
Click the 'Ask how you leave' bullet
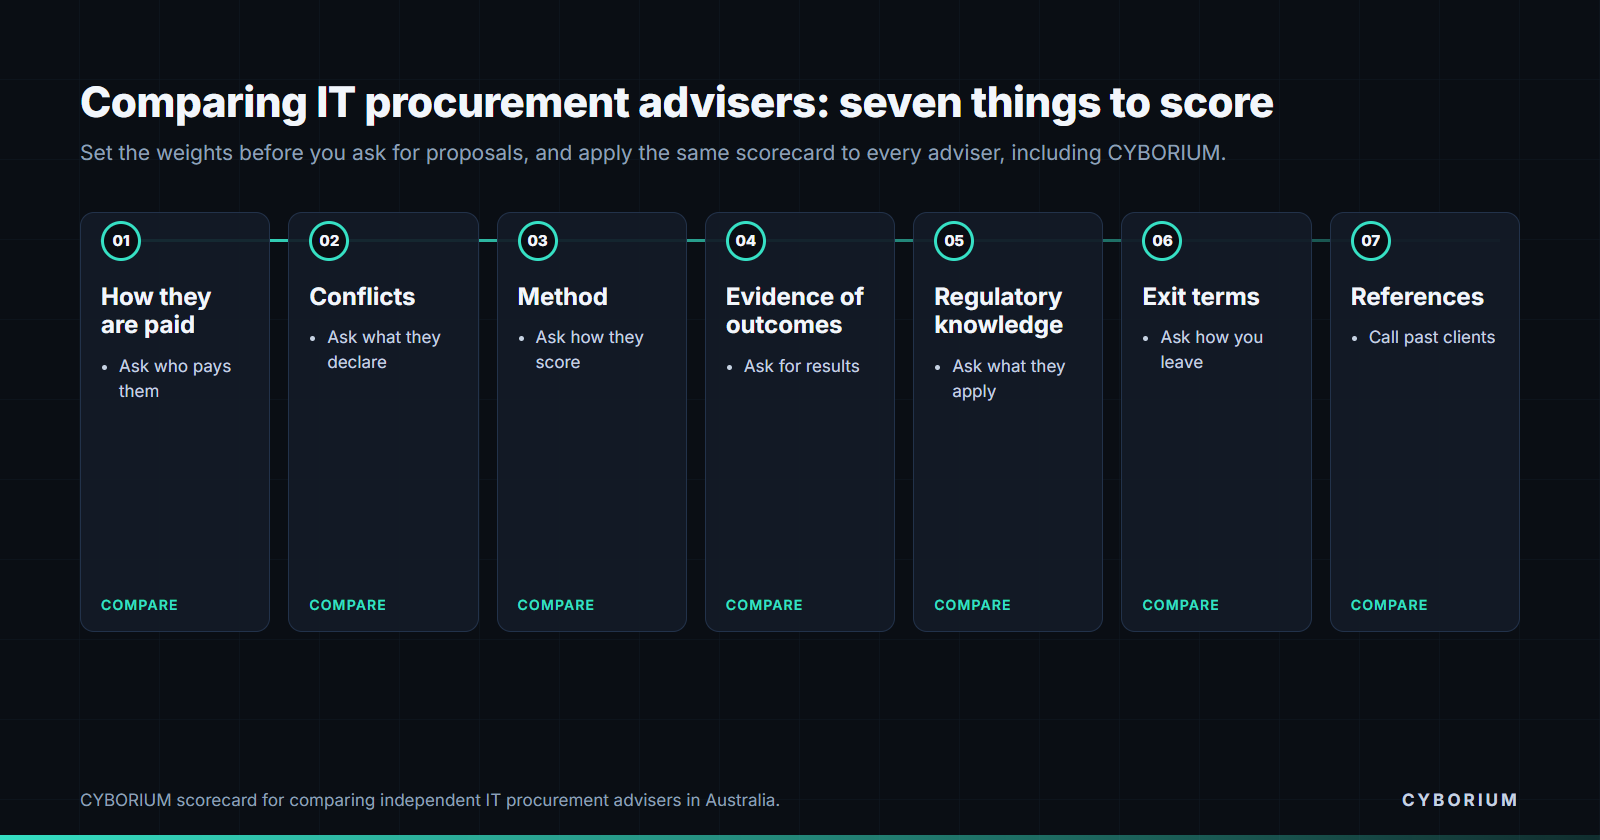[1212, 350]
